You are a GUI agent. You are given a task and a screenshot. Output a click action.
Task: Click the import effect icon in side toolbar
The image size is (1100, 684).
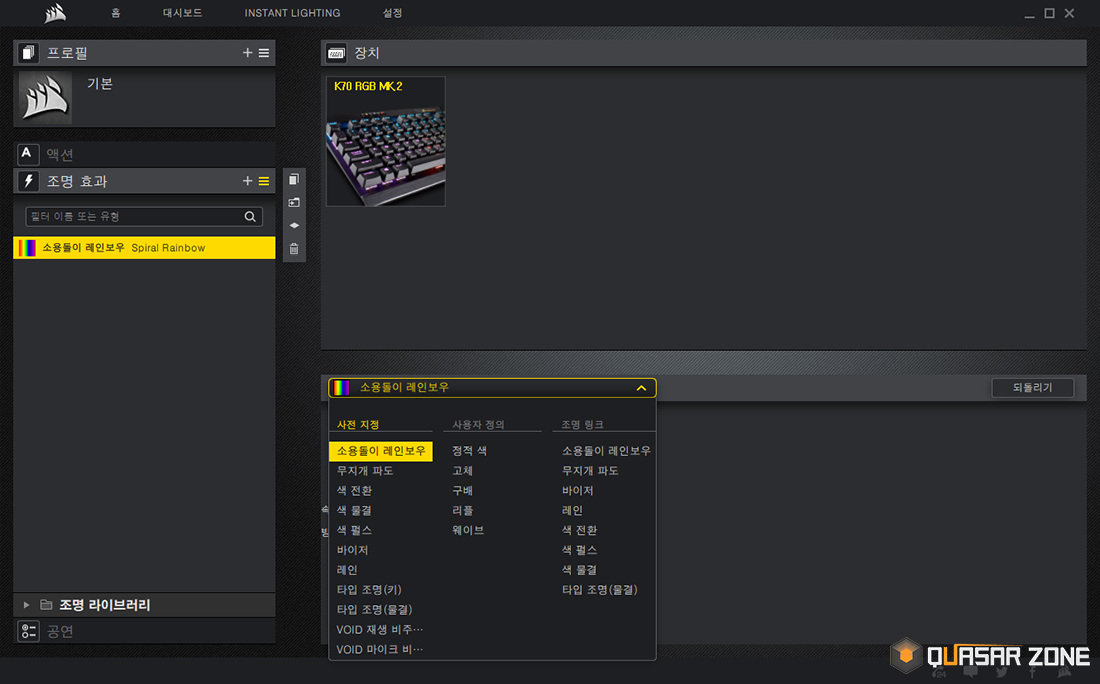point(294,203)
